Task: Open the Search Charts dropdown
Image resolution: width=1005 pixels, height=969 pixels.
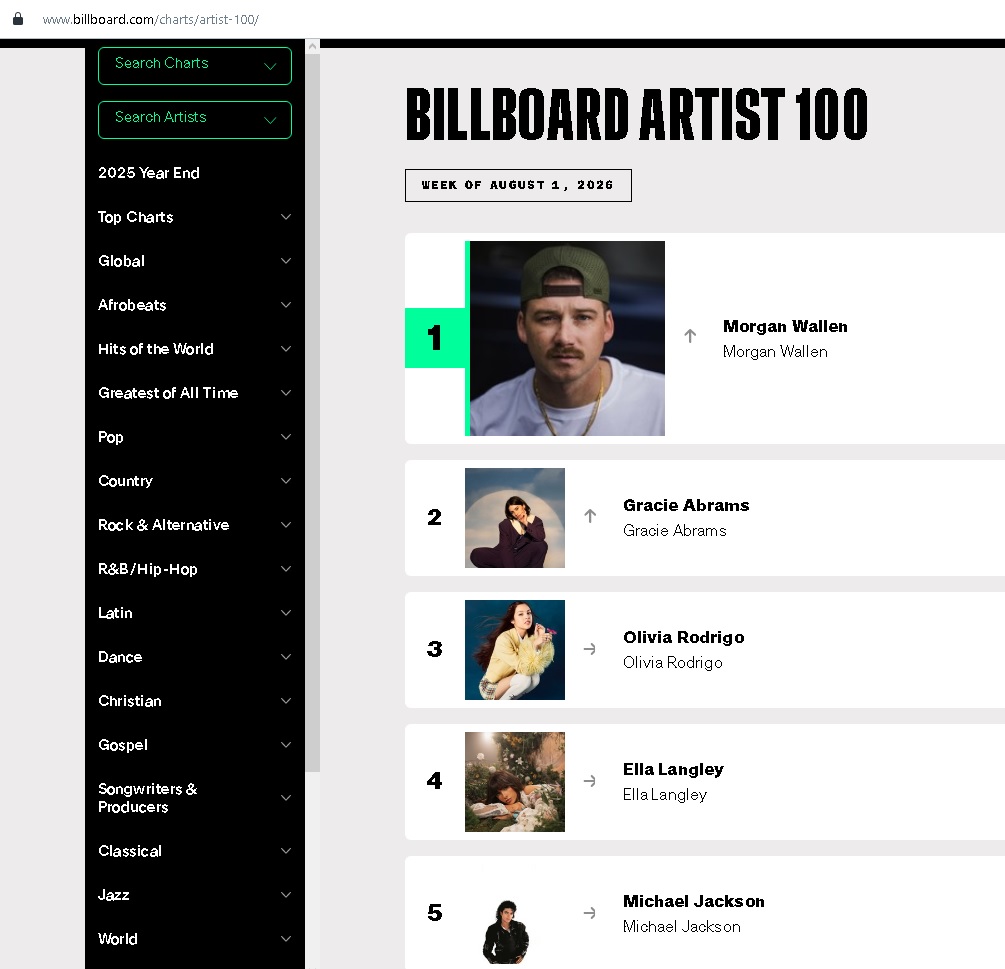Action: (195, 66)
